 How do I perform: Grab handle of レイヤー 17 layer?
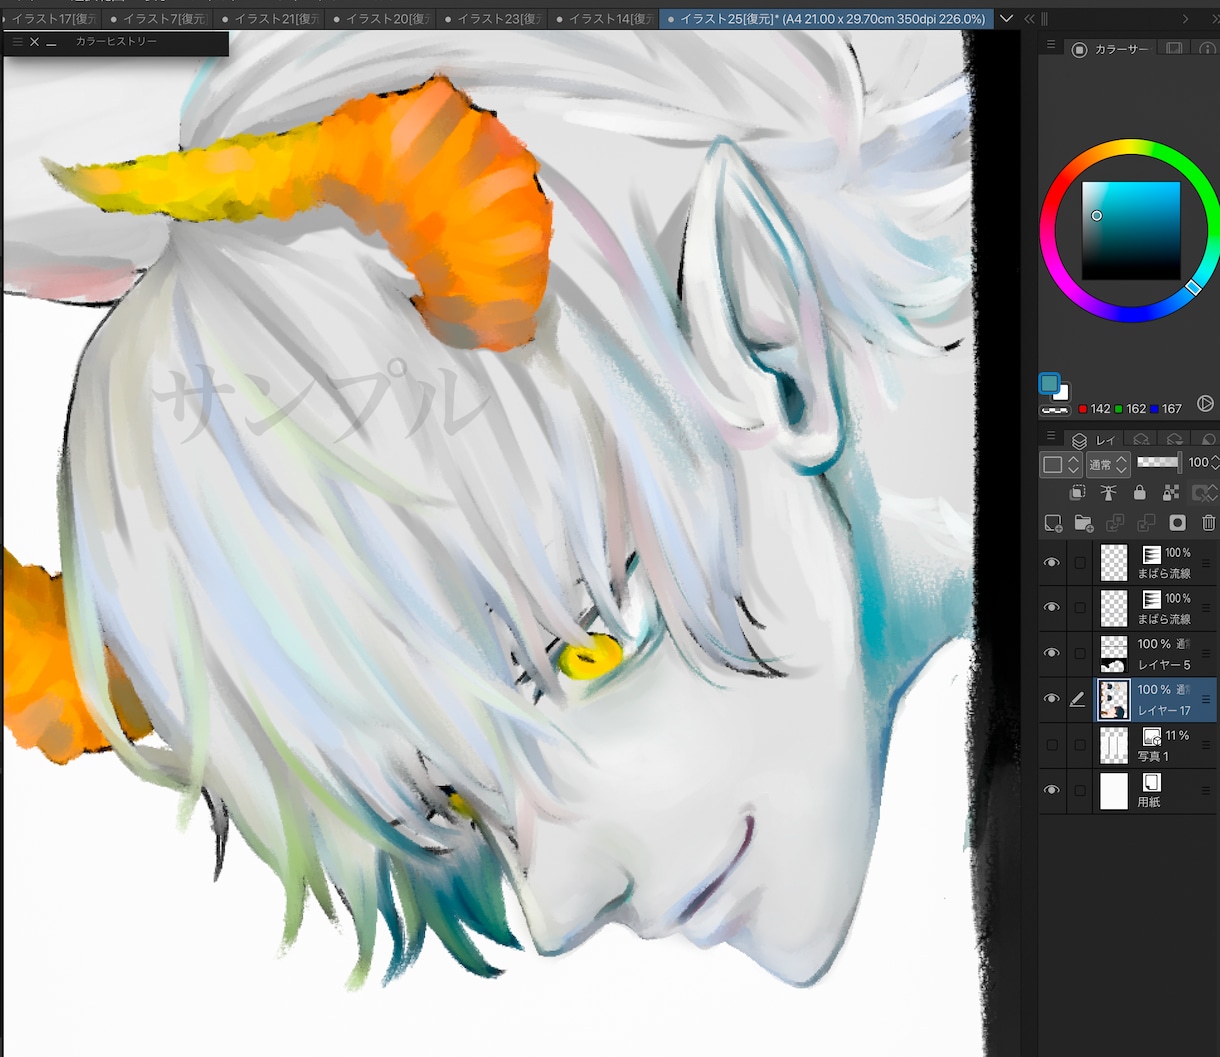(x=1206, y=700)
